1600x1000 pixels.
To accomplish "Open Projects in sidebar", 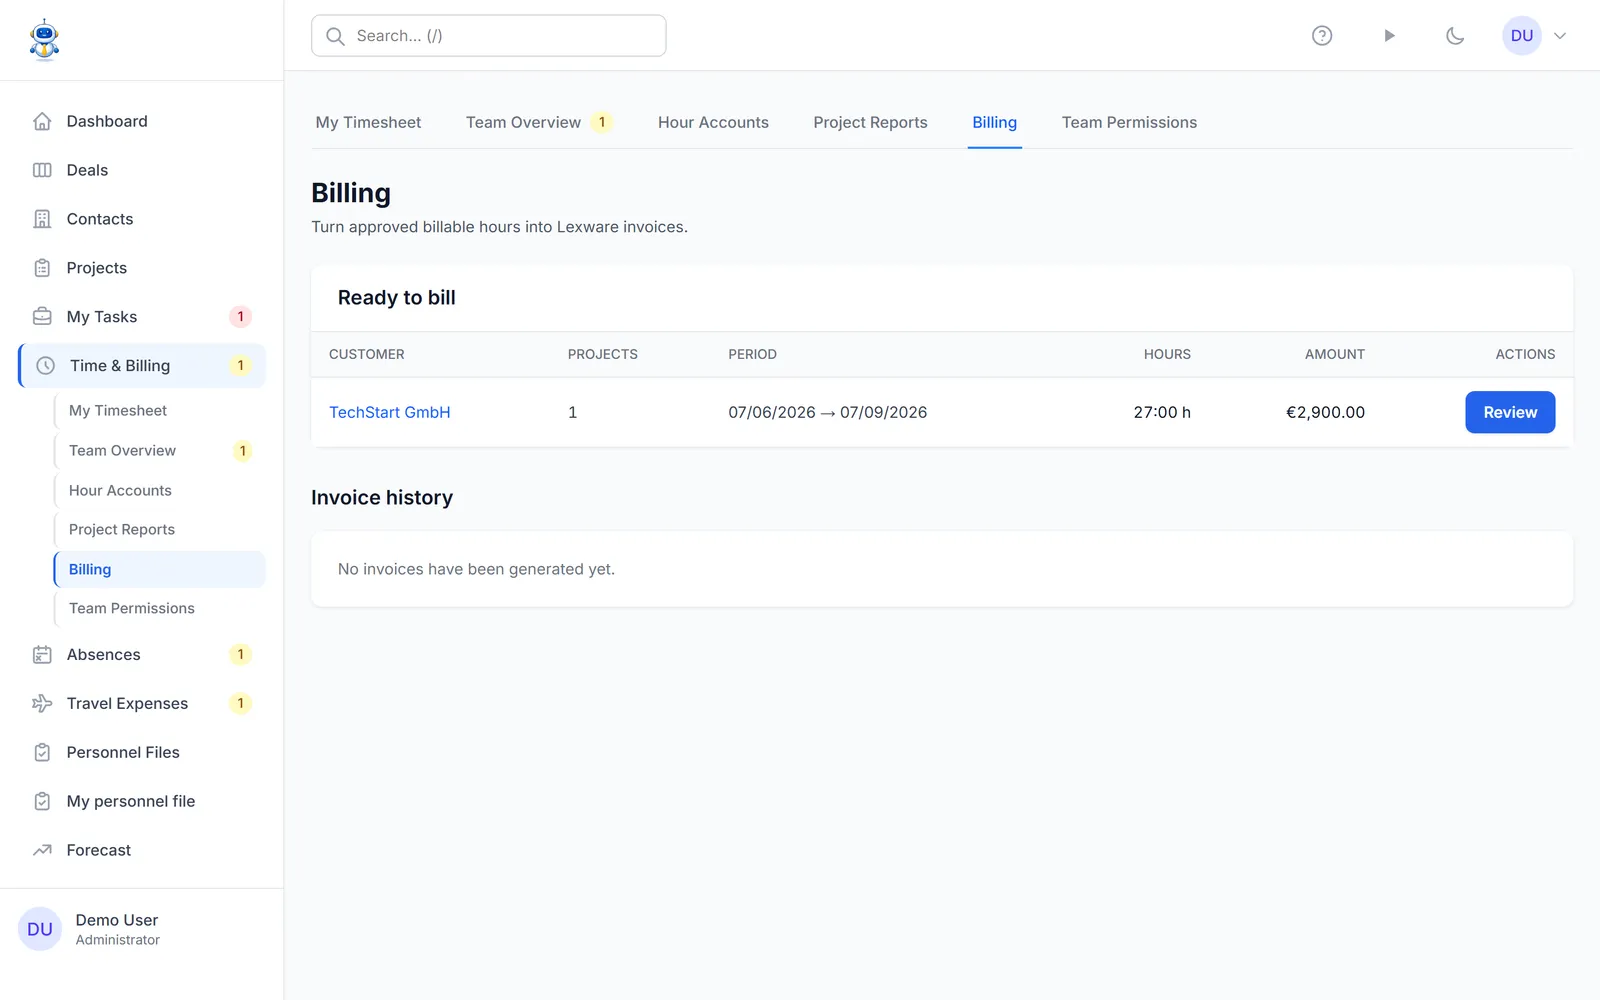I will point(142,268).
